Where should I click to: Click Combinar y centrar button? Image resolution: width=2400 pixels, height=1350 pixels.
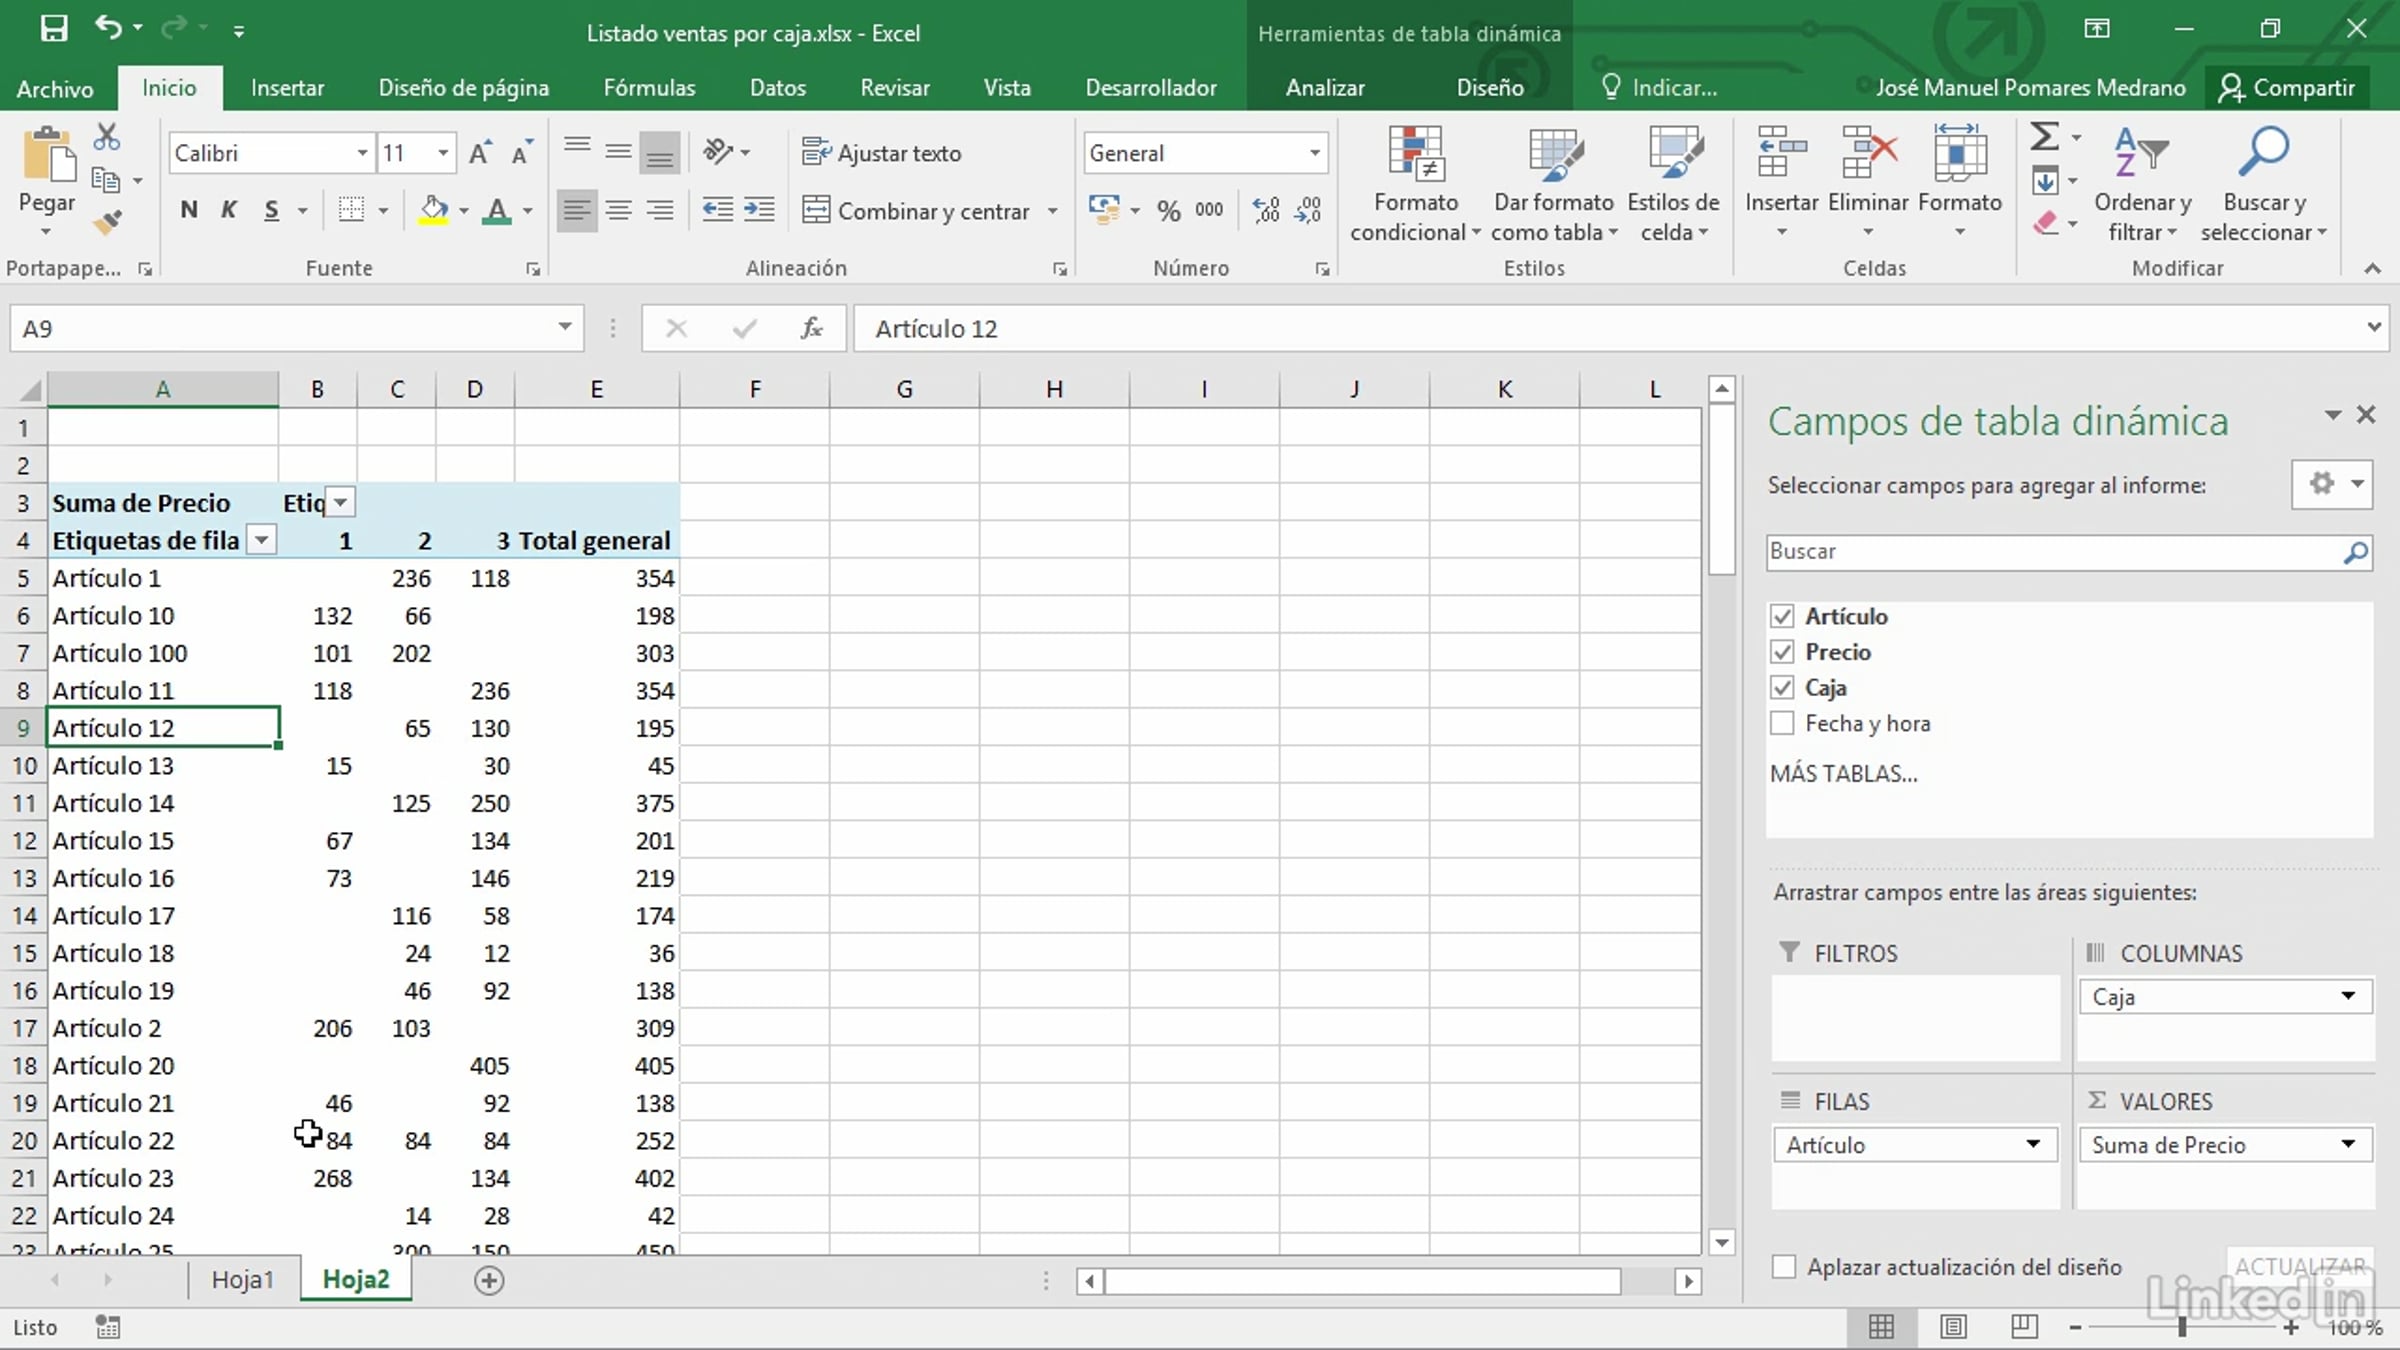coord(917,211)
